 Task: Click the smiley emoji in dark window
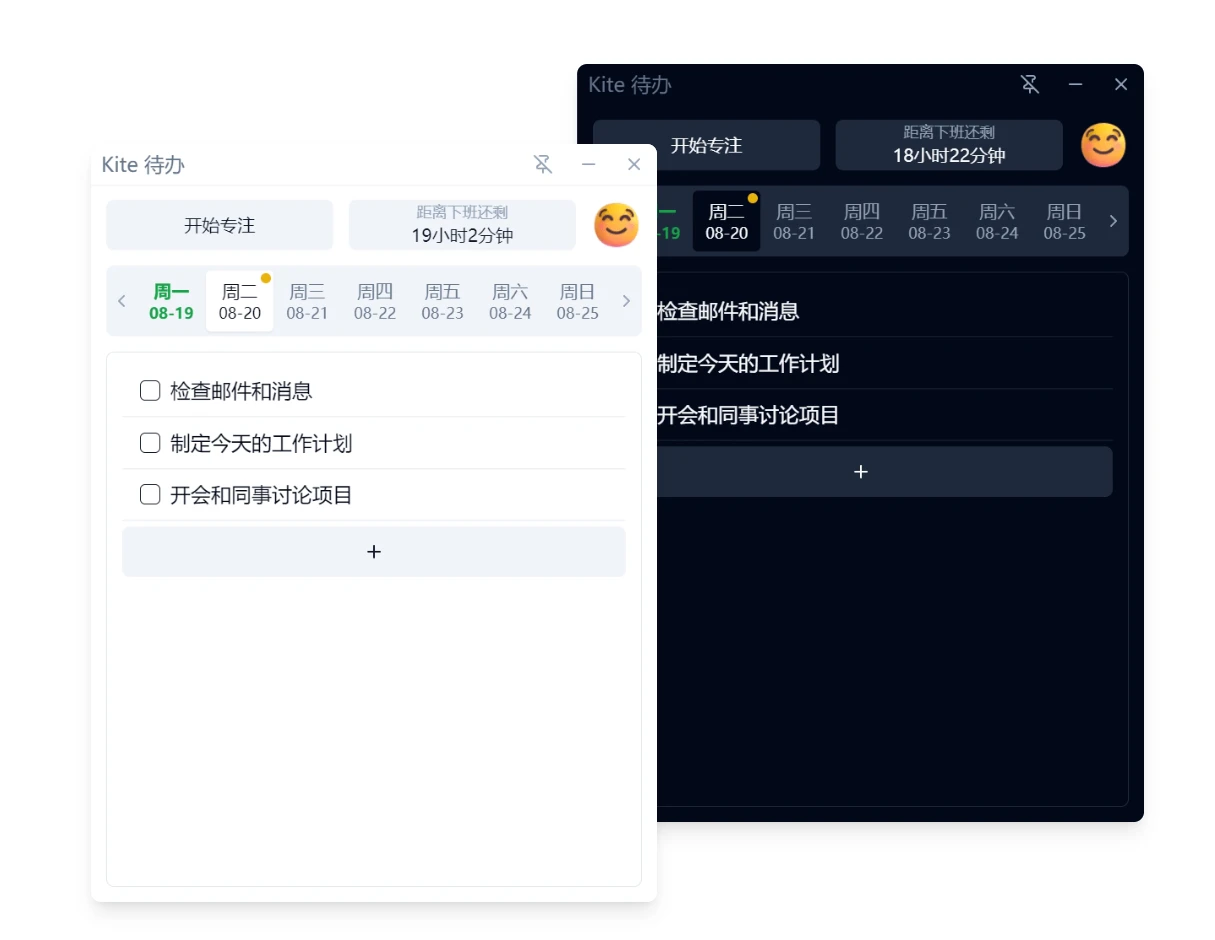pyautogui.click(x=1103, y=145)
